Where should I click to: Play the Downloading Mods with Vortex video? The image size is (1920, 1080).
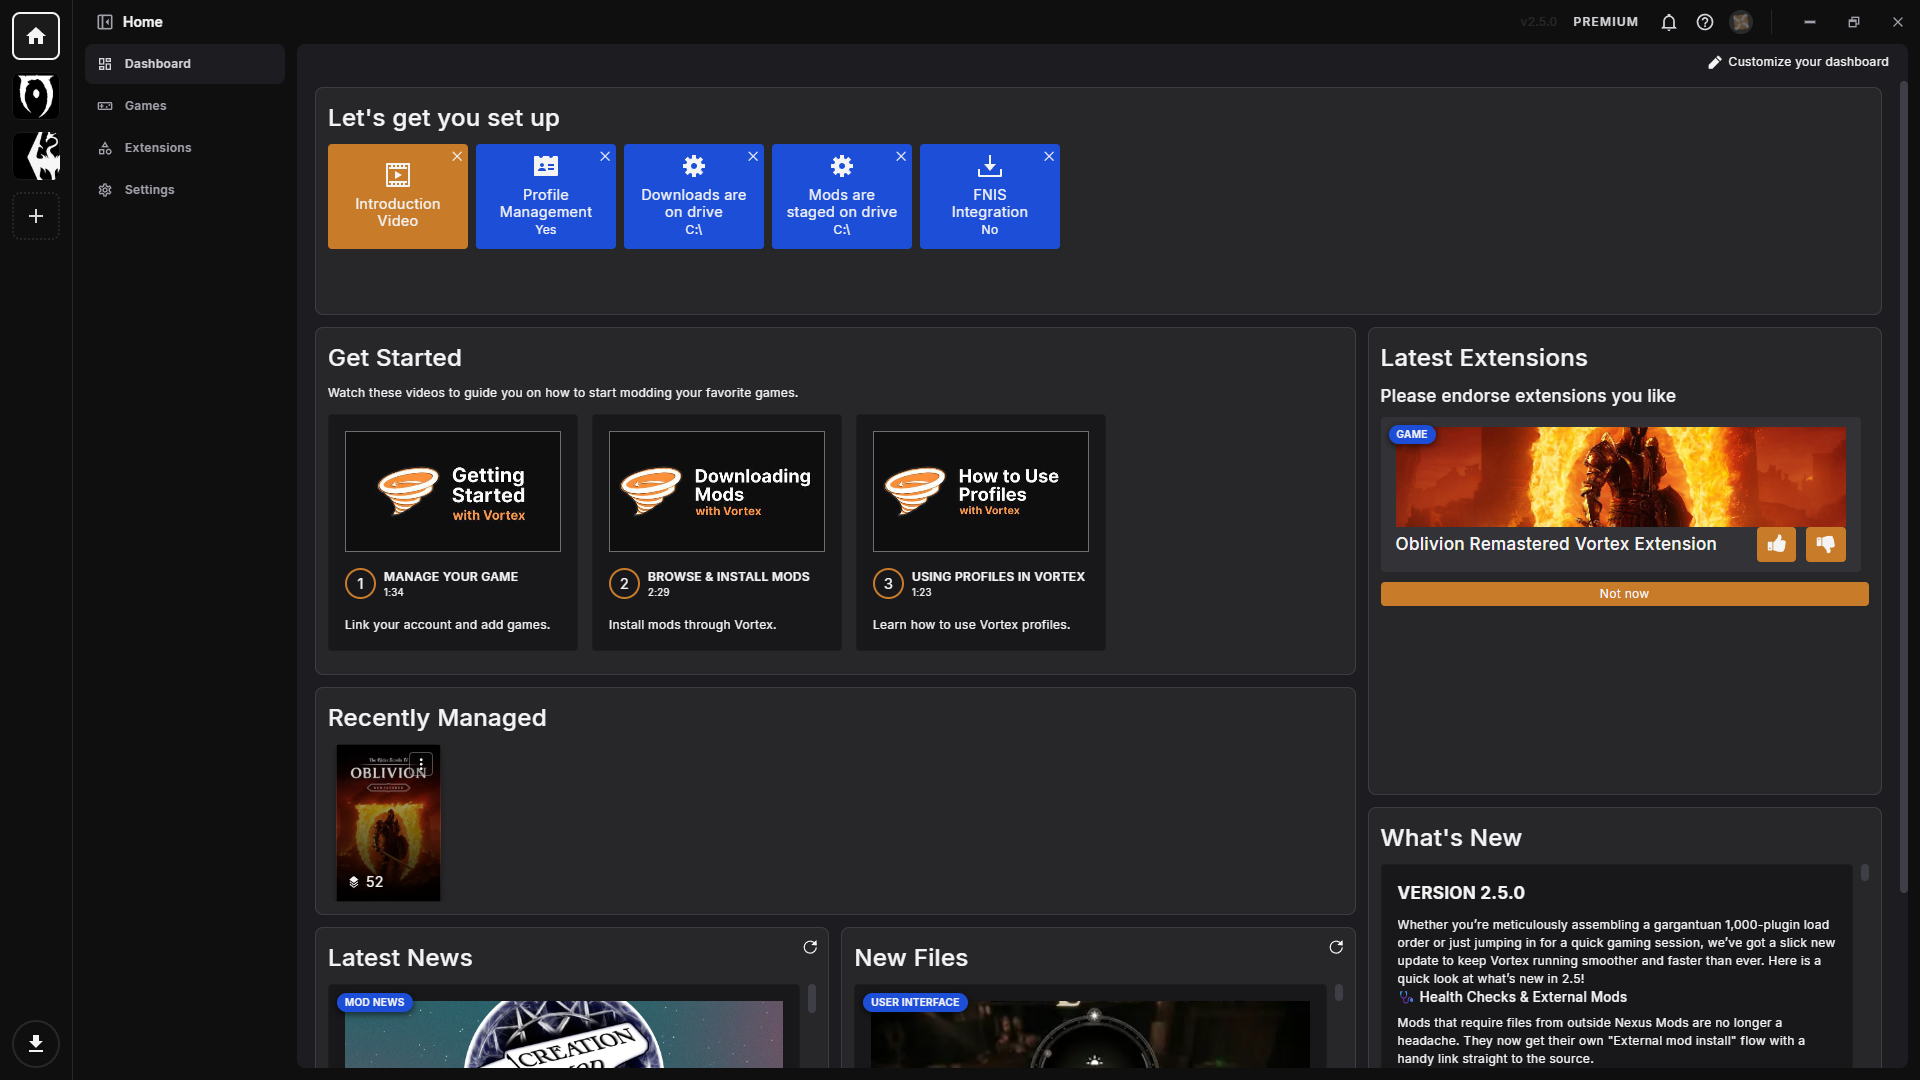click(x=717, y=492)
